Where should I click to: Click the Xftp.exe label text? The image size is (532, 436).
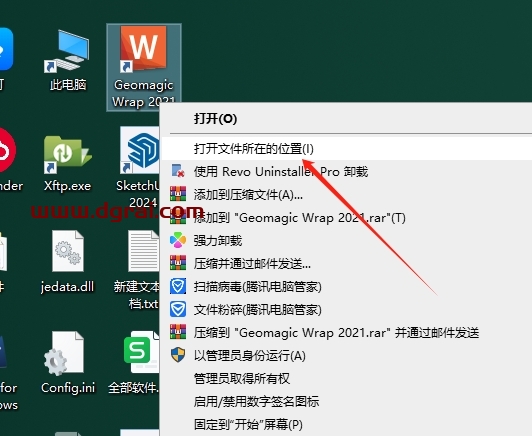[67, 186]
